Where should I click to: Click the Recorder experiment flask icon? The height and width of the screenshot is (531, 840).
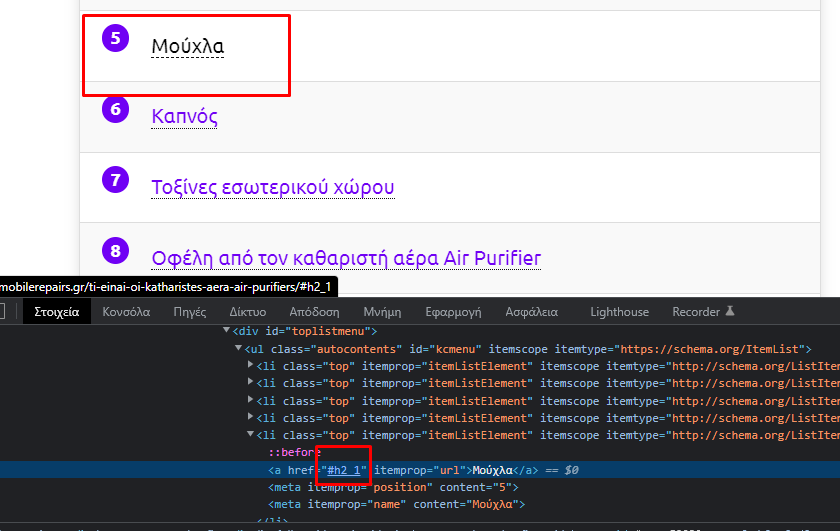730,311
